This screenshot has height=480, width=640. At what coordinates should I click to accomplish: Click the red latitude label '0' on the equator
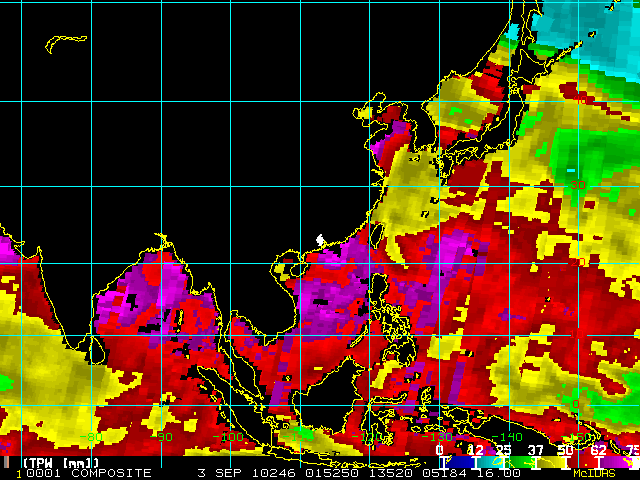[x=576, y=404]
